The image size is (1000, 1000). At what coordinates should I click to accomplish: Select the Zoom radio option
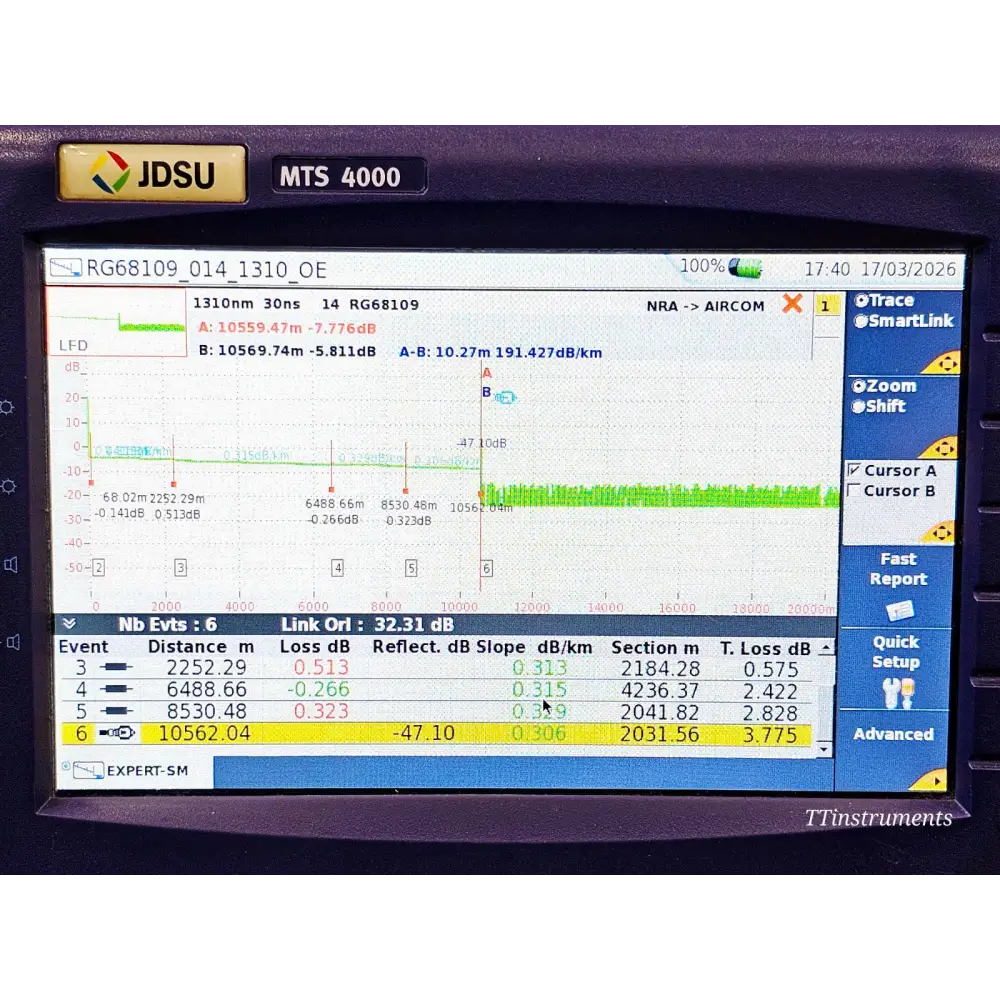coord(885,386)
